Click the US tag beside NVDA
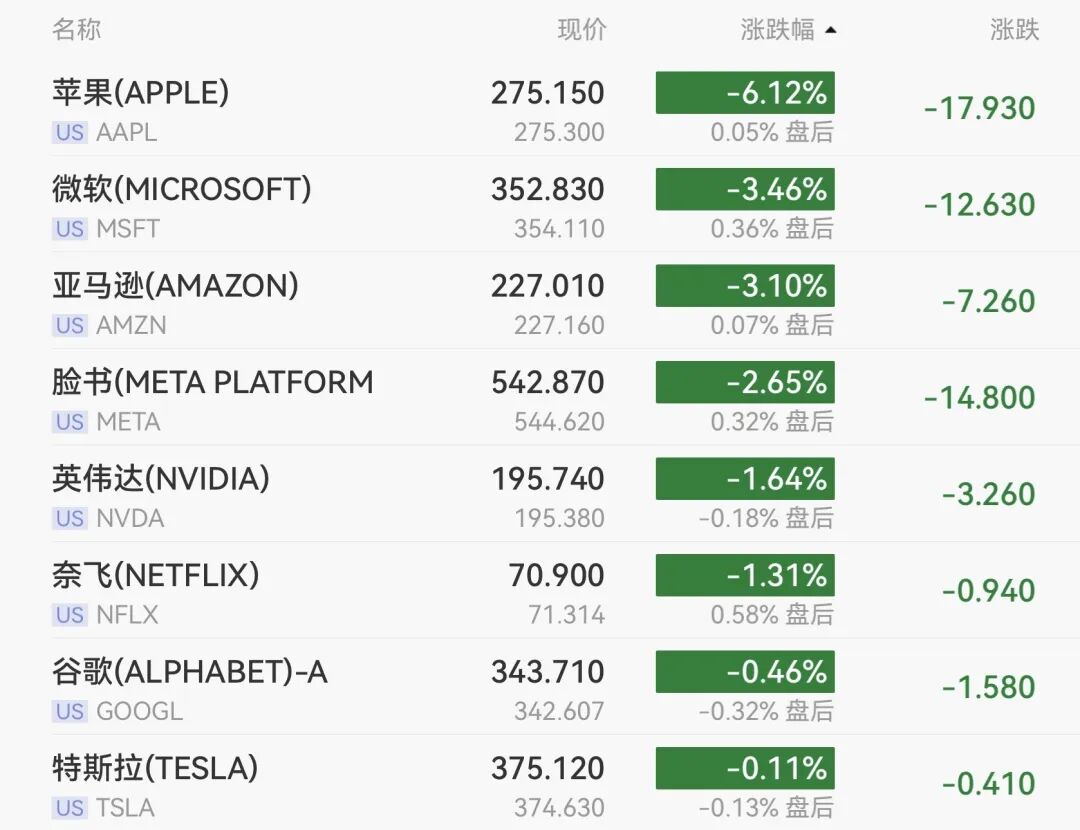The height and width of the screenshot is (830, 1080). tap(70, 518)
